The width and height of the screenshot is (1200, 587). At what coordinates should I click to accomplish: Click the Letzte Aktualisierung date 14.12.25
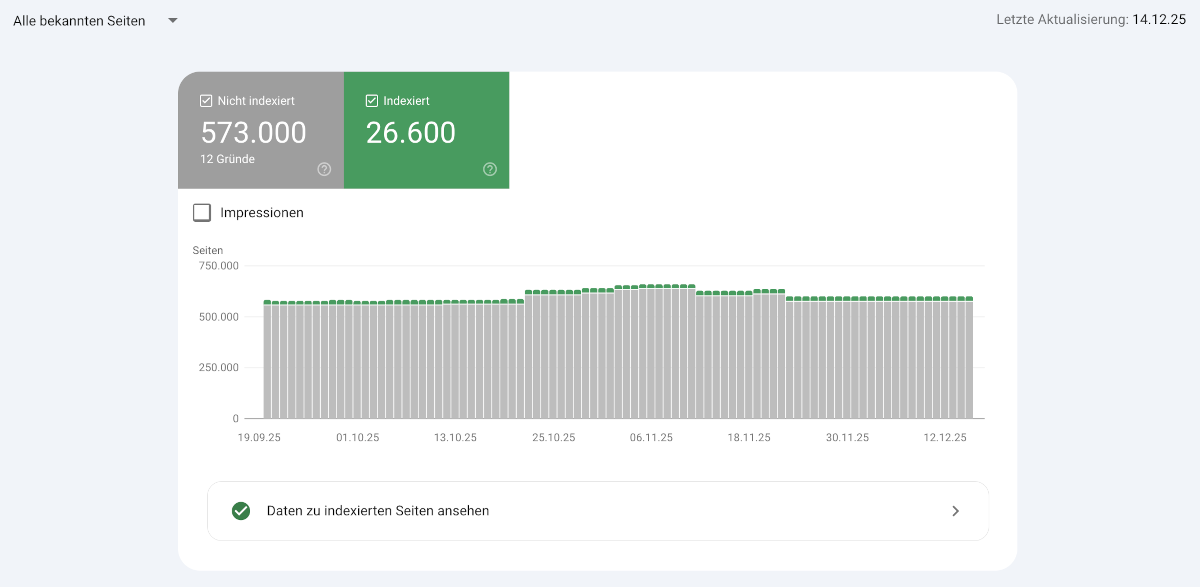pos(1158,20)
